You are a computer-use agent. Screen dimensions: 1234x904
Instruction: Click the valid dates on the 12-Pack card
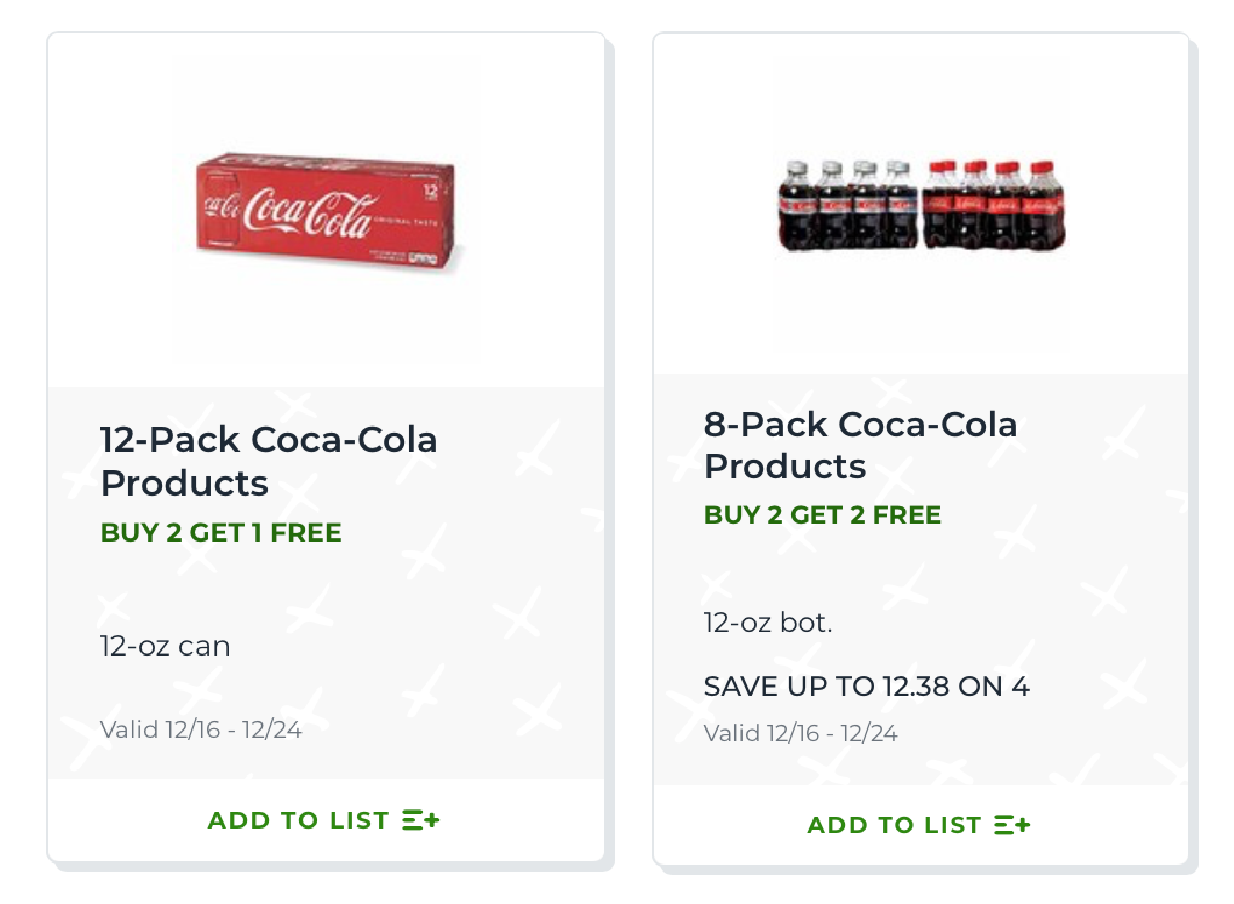click(201, 730)
